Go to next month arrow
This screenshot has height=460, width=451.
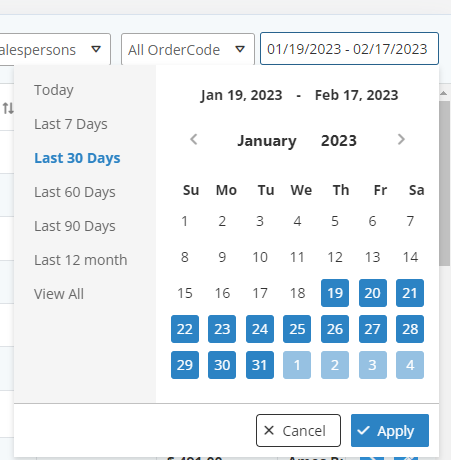401,139
